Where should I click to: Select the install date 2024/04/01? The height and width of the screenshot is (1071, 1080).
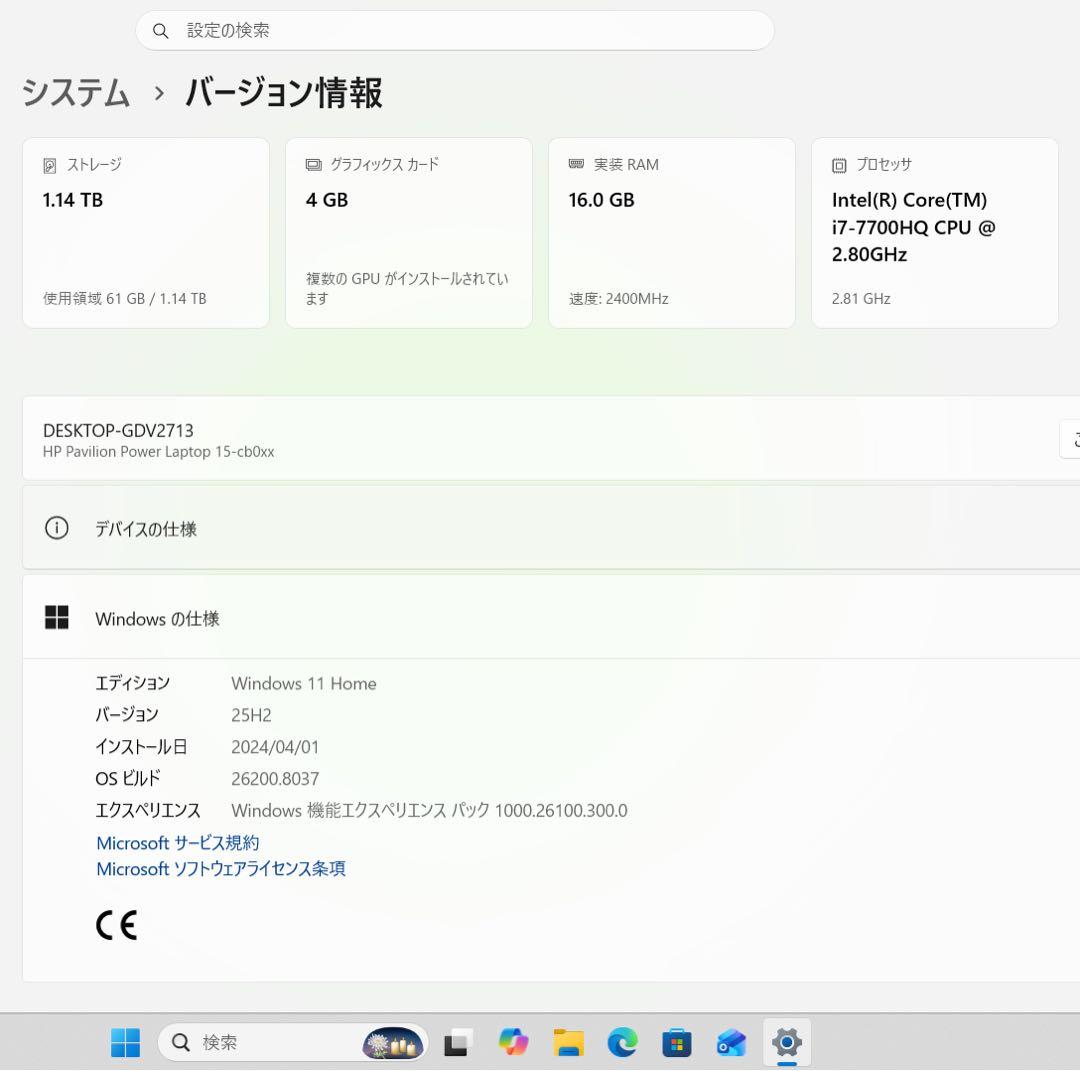click(x=275, y=747)
